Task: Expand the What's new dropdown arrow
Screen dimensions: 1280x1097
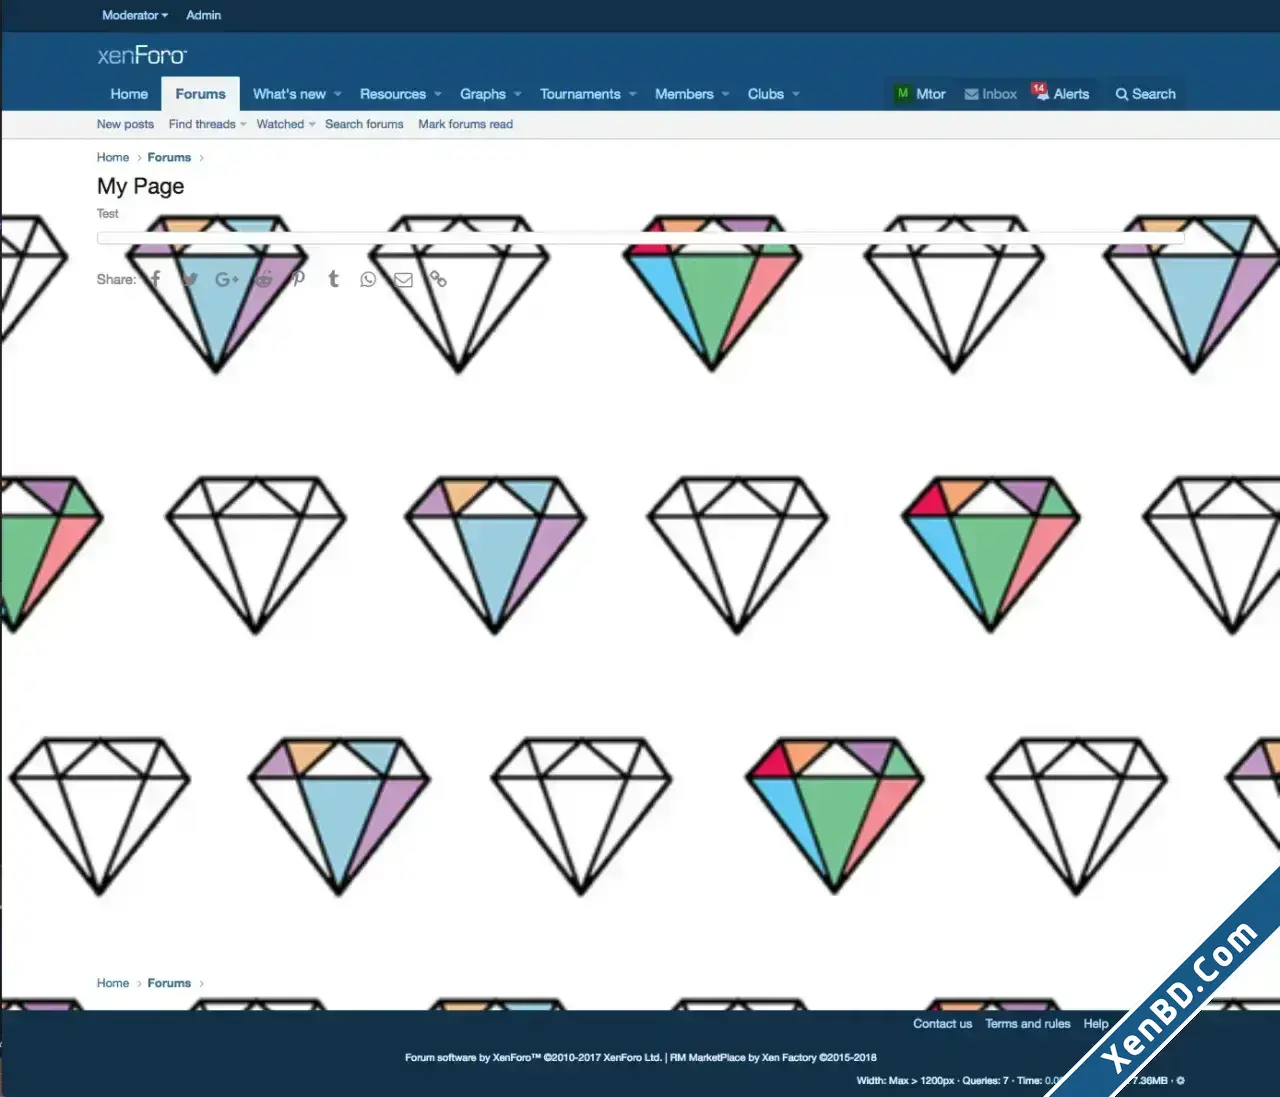Action: pyautogui.click(x=338, y=94)
